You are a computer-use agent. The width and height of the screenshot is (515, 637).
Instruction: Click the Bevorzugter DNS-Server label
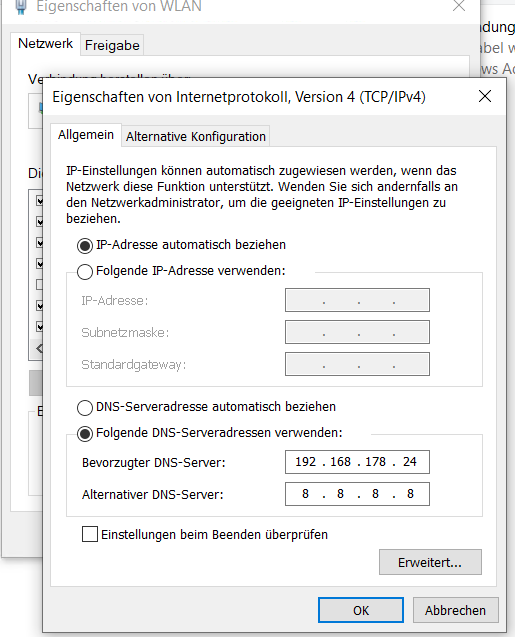pos(154,463)
